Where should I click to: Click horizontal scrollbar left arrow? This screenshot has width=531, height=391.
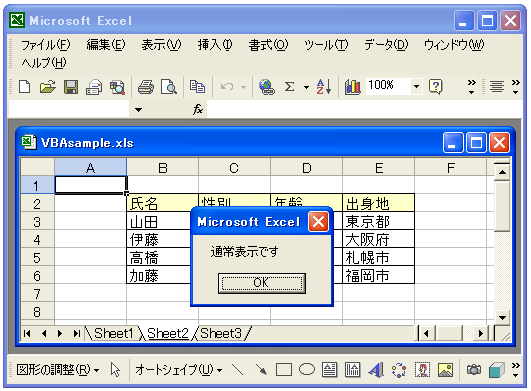pos(426,334)
